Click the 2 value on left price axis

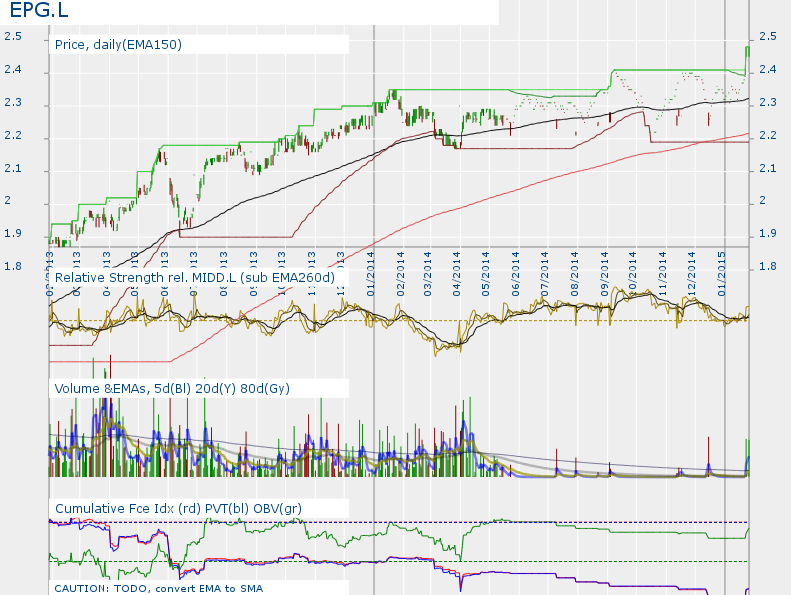tap(8, 201)
